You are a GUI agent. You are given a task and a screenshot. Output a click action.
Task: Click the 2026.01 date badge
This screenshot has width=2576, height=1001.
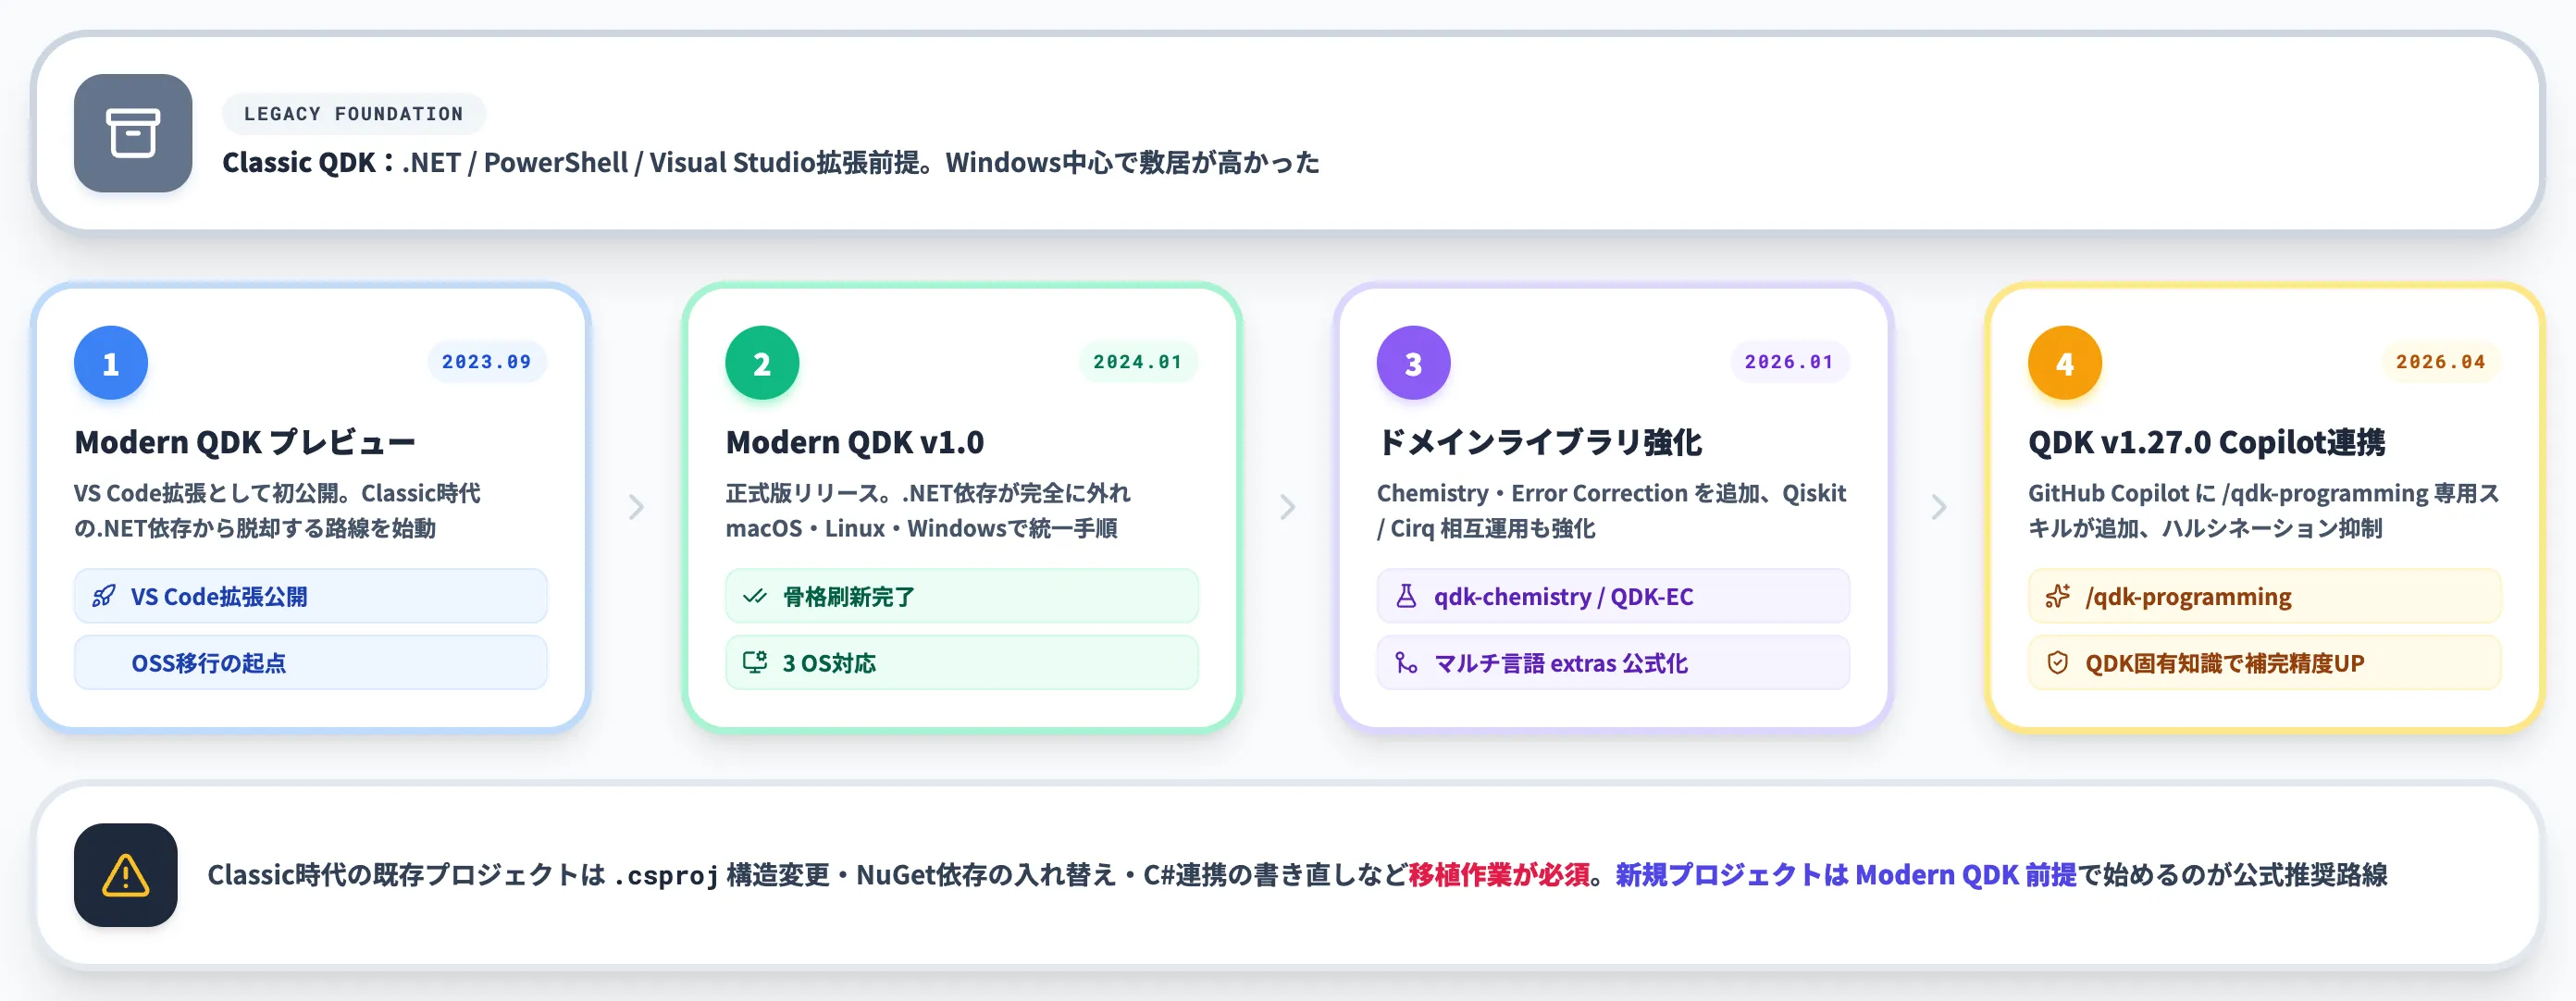pyautogui.click(x=1790, y=362)
